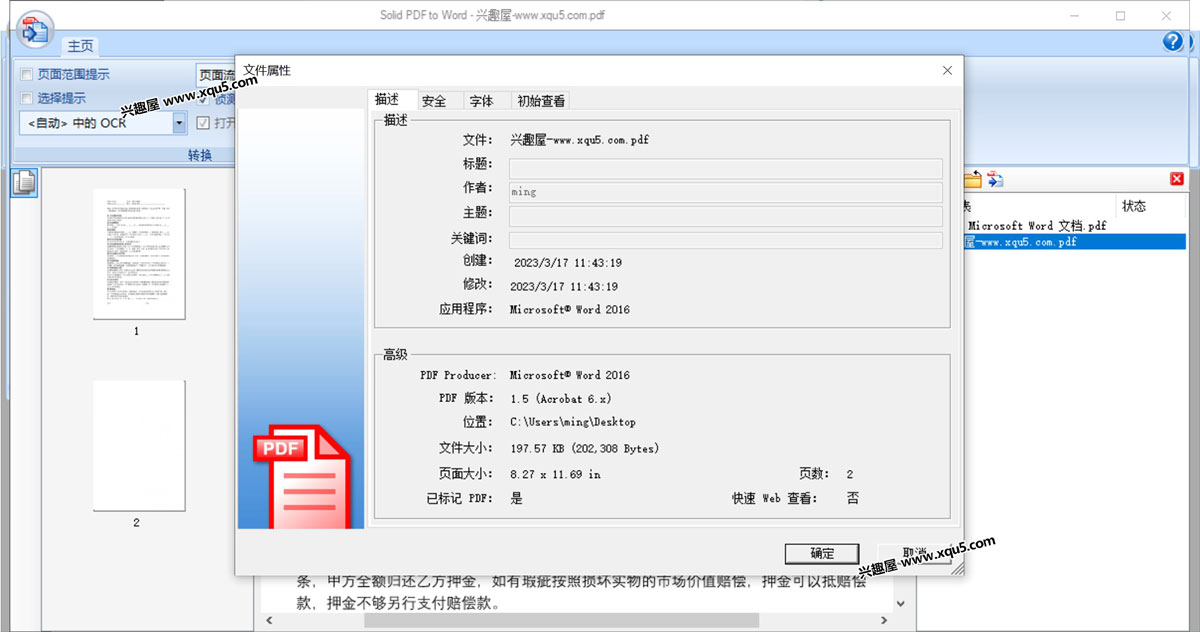Click the document's right horizontal scroll arrow
1200x632 pixels.
point(885,621)
